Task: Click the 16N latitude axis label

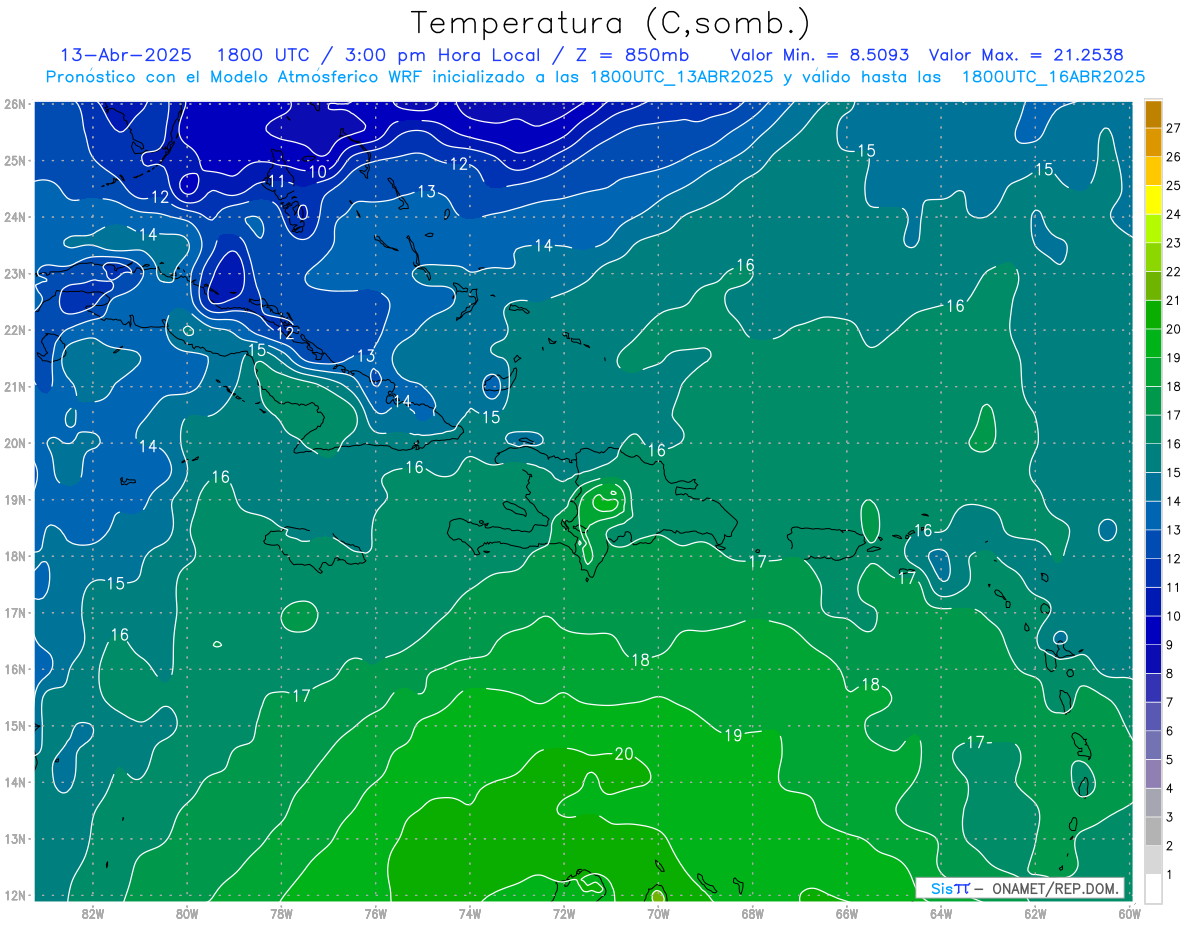Action: [14, 669]
